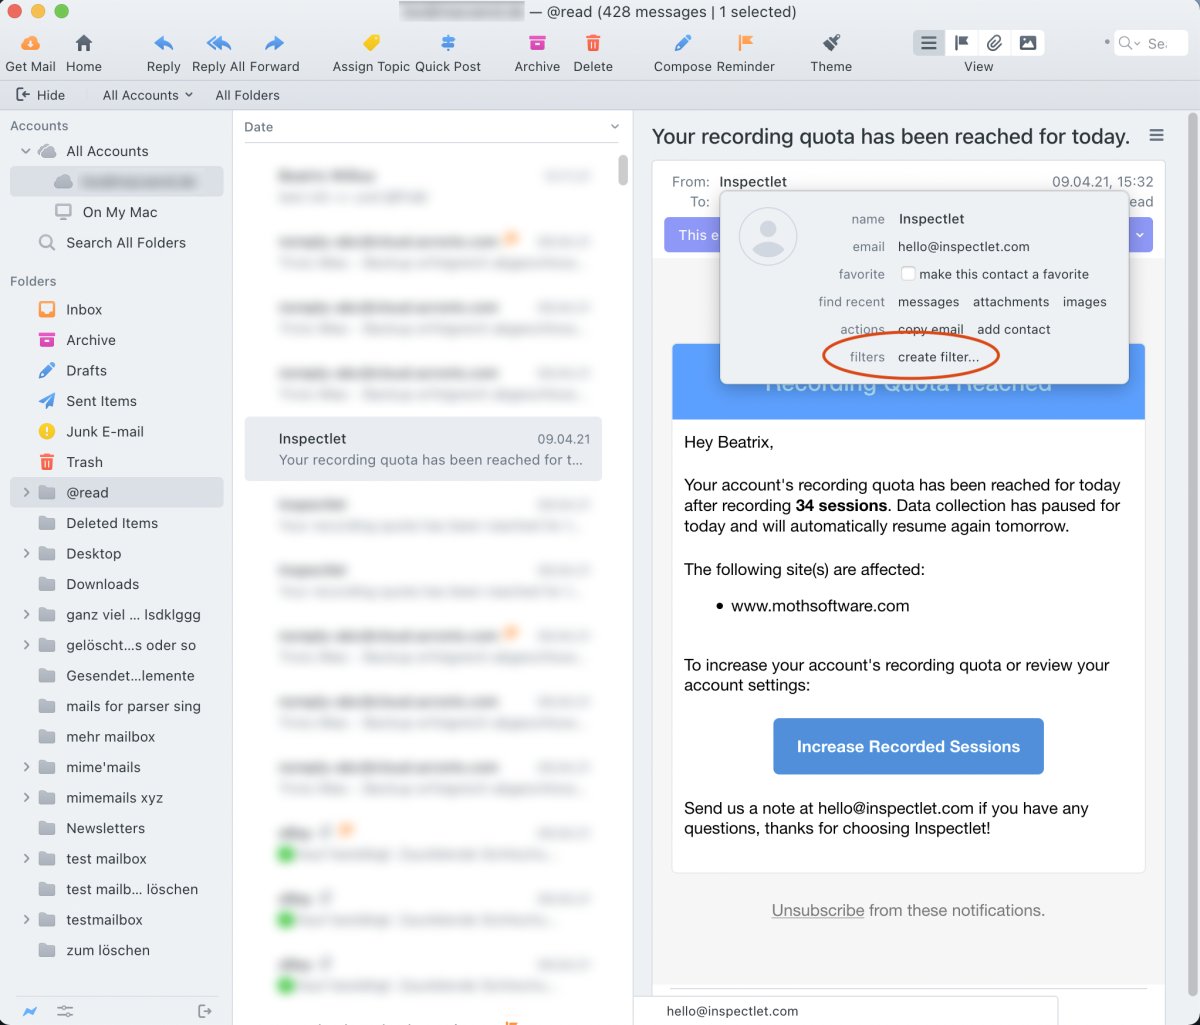
Task: Show images view icon
Action: pos(1027,43)
